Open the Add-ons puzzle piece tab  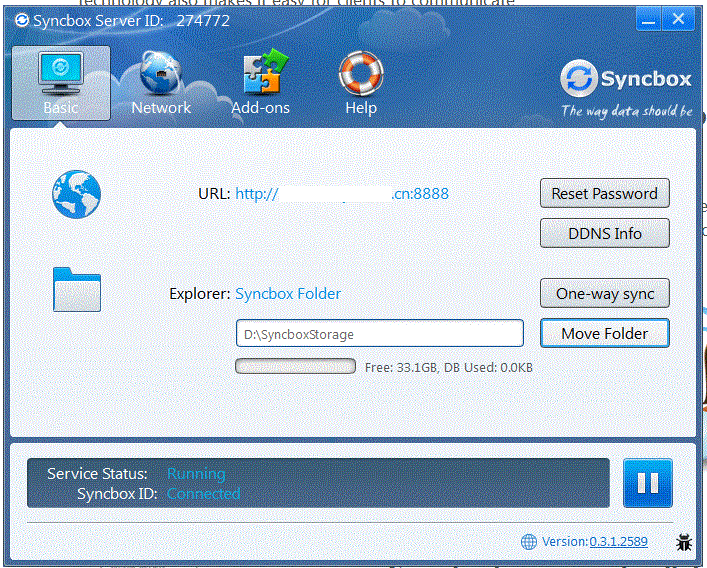click(x=260, y=84)
